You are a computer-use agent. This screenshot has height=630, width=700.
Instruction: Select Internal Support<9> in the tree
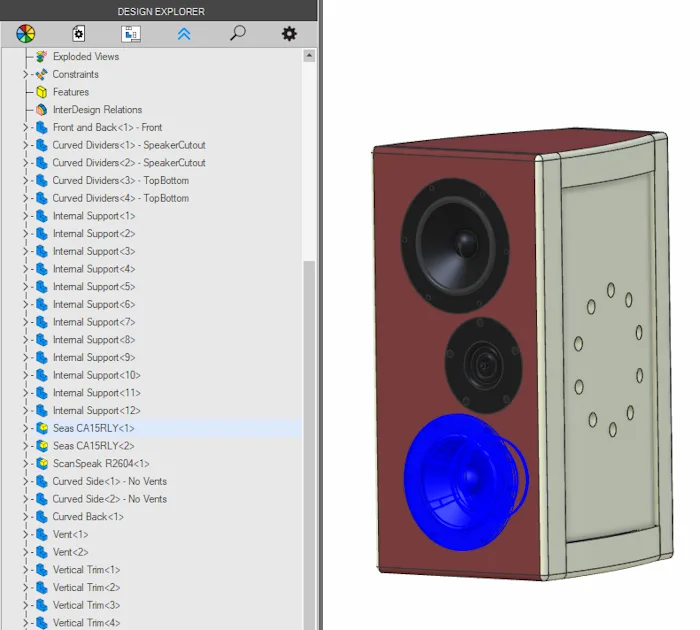(x=94, y=358)
